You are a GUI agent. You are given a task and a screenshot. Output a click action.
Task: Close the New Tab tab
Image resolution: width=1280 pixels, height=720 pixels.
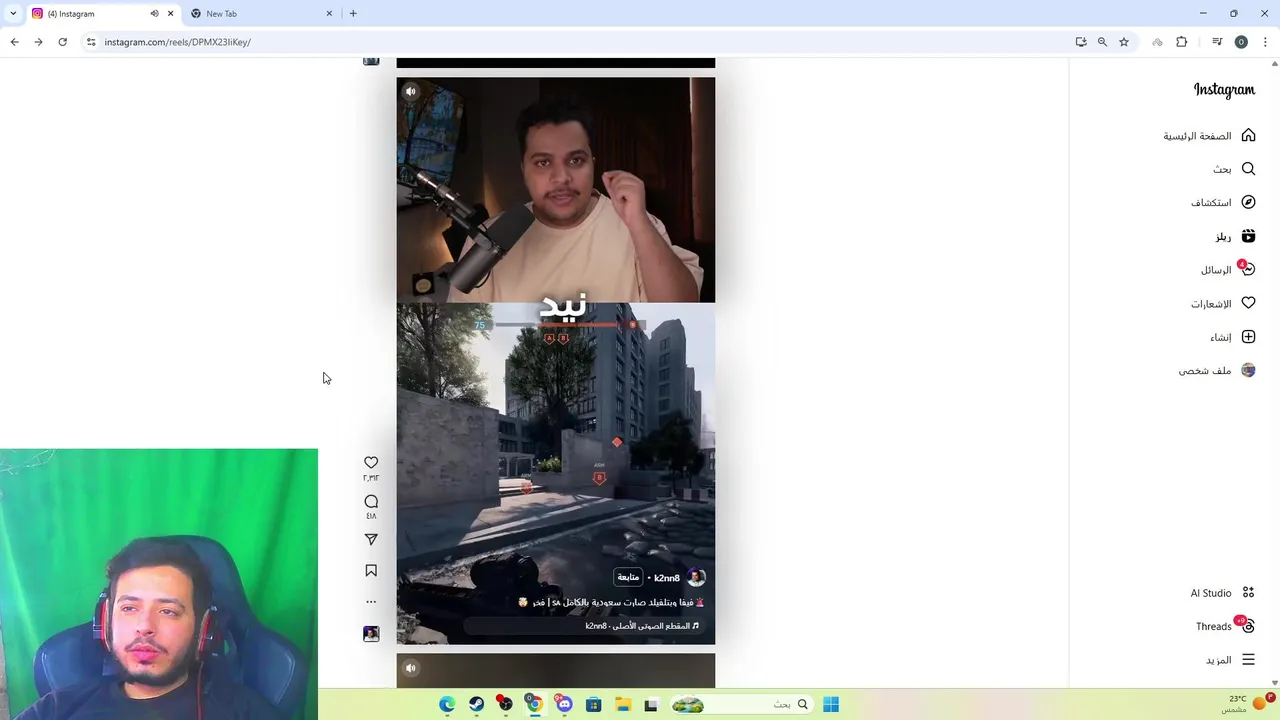[329, 14]
